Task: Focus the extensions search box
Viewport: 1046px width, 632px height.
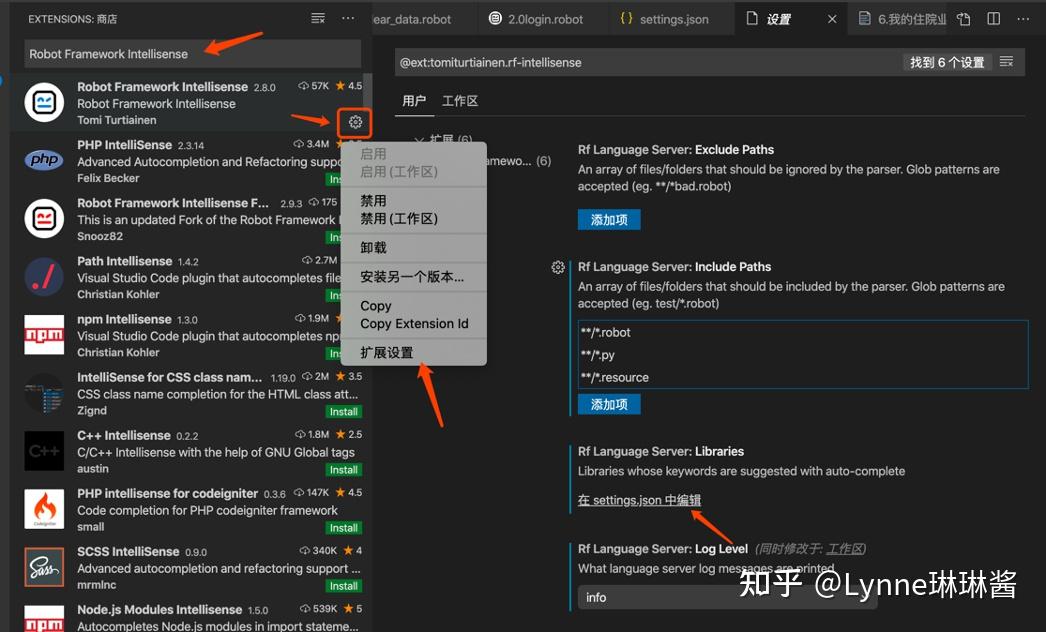Action: pos(193,53)
